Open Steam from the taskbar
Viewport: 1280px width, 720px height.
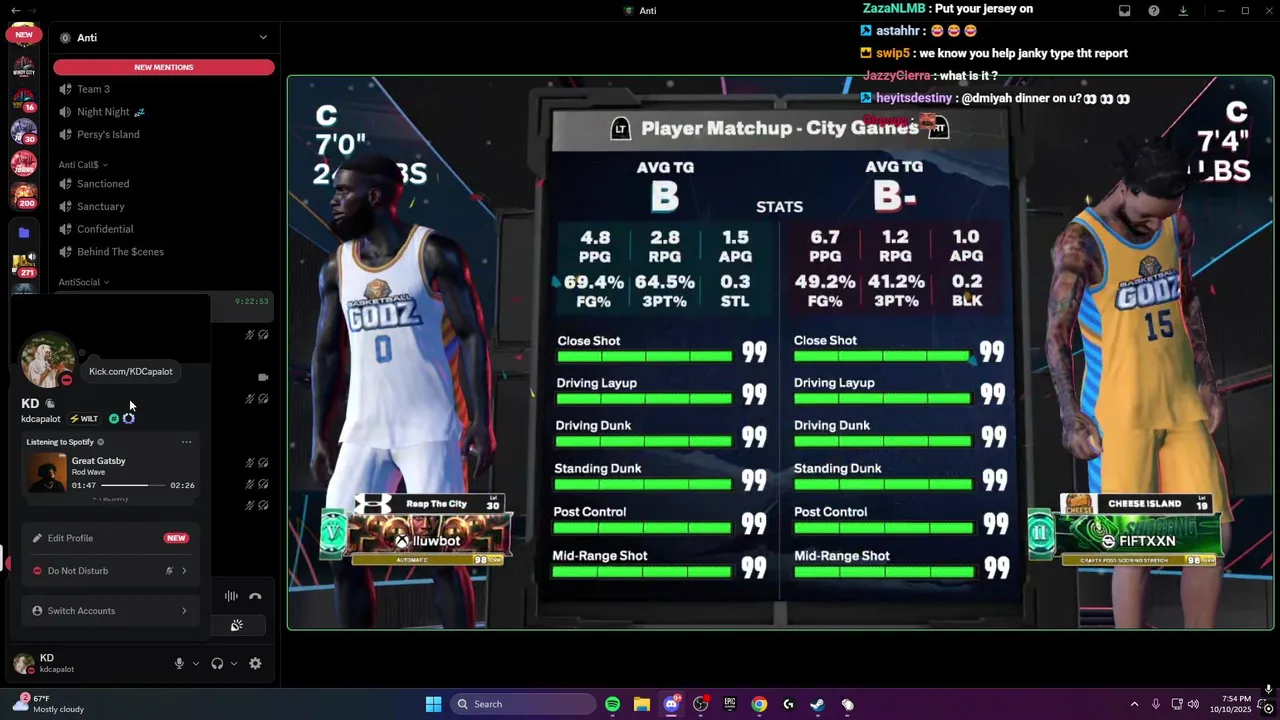tap(817, 704)
